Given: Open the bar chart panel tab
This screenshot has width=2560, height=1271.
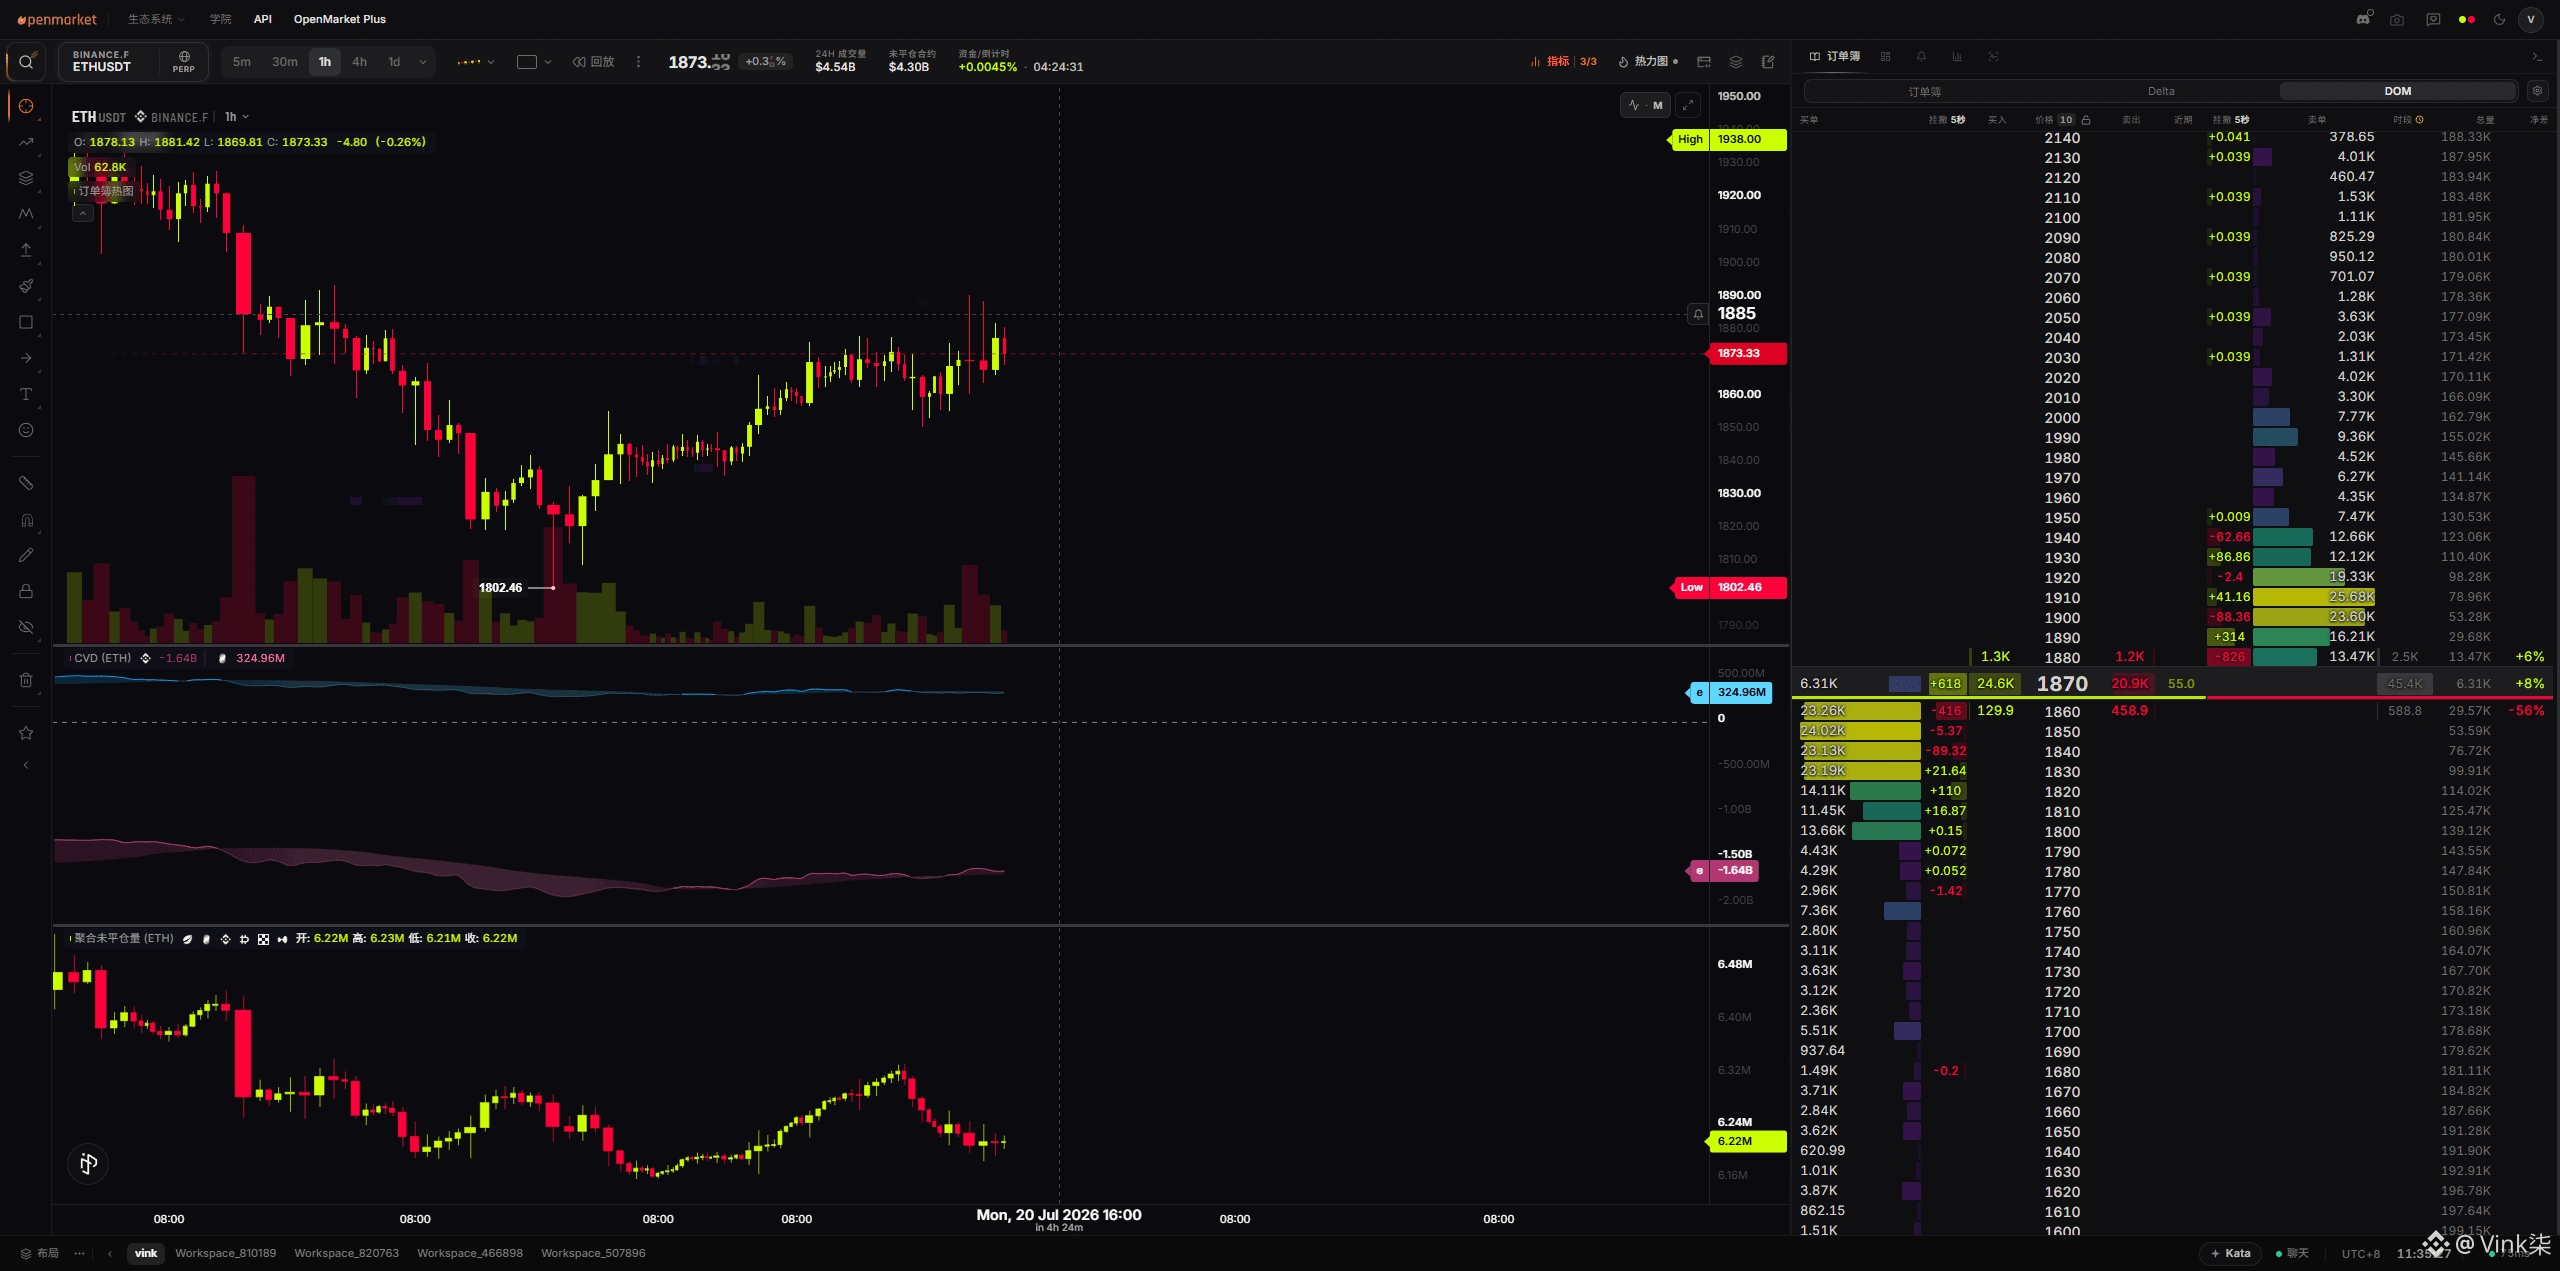Looking at the screenshot, I should (1957, 57).
